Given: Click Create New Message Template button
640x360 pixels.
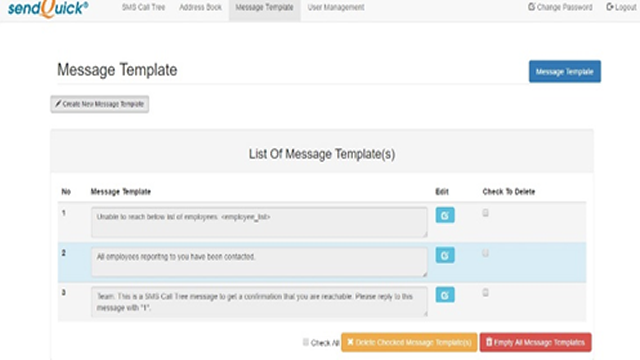Looking at the screenshot, I should pyautogui.click(x=100, y=104).
